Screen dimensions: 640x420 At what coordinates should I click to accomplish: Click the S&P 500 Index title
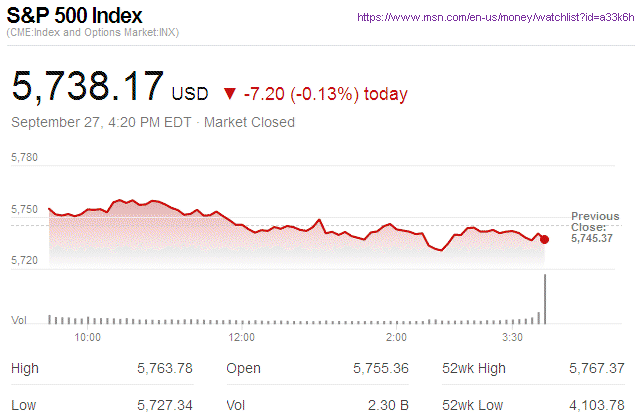[x=75, y=17]
